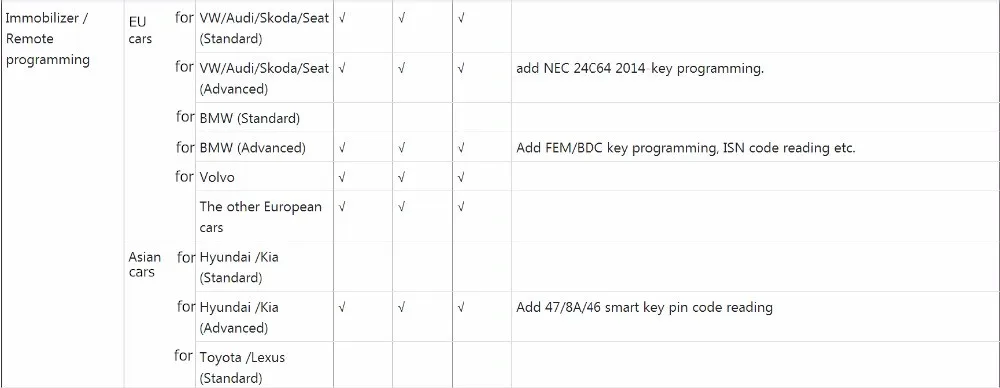This screenshot has width=1000, height=388.
Task: Click Toyota /Lexus (Standard) row label
Action: pyautogui.click(x=242, y=368)
